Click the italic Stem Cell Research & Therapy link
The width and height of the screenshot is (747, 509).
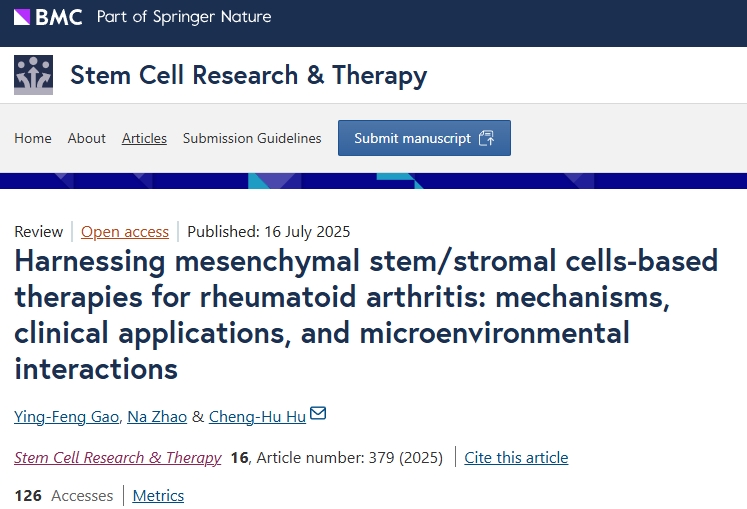point(118,457)
